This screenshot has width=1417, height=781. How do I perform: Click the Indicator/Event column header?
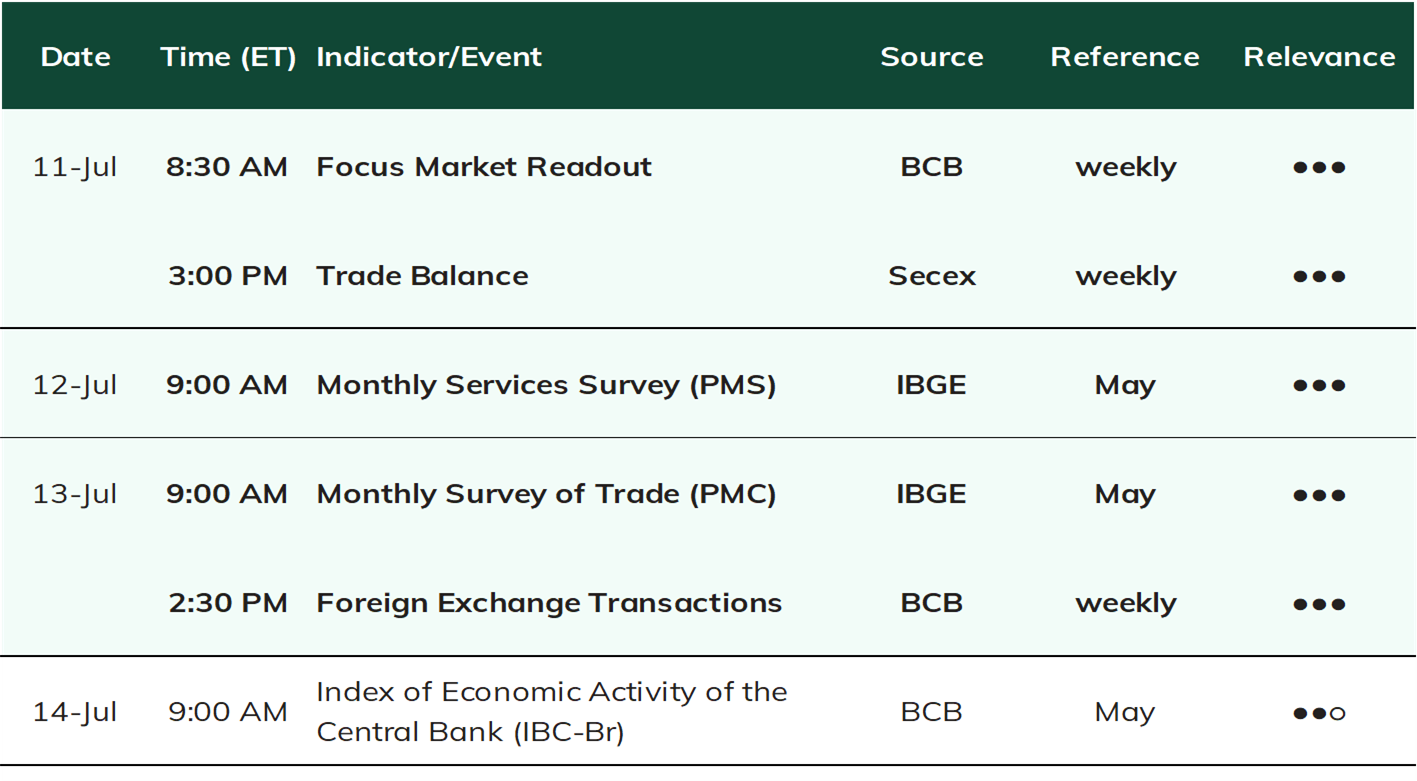click(x=429, y=57)
